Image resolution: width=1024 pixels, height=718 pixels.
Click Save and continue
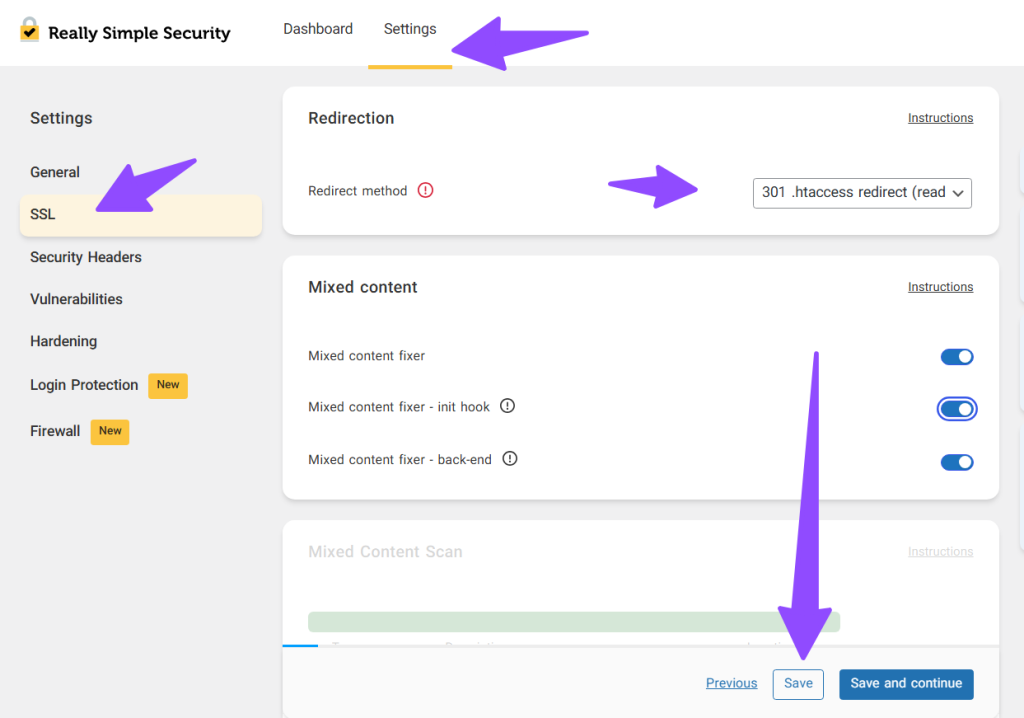[906, 684]
